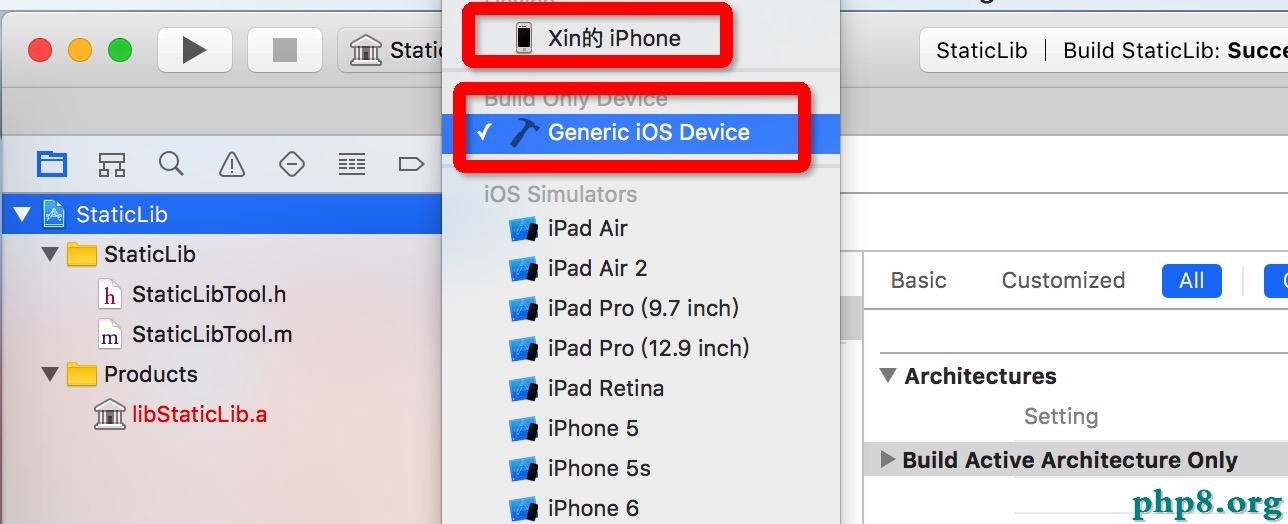Open StaticLibTool.m source file
Viewport: 1288px width, 524px height.
pos(211,334)
